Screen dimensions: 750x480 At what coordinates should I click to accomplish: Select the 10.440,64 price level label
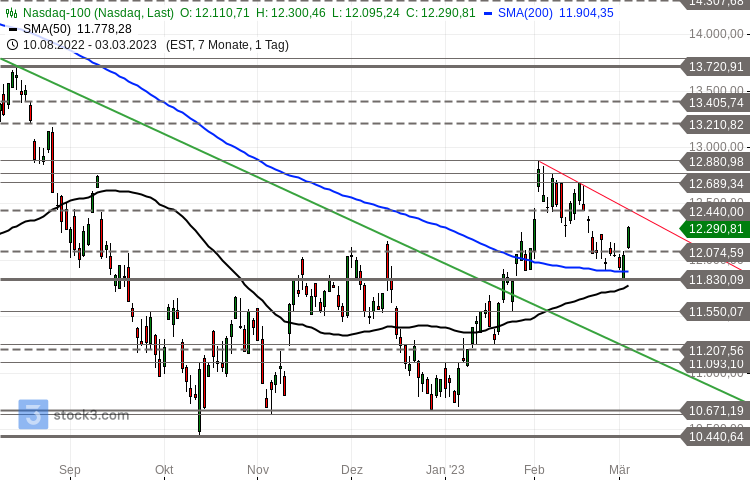click(715, 436)
